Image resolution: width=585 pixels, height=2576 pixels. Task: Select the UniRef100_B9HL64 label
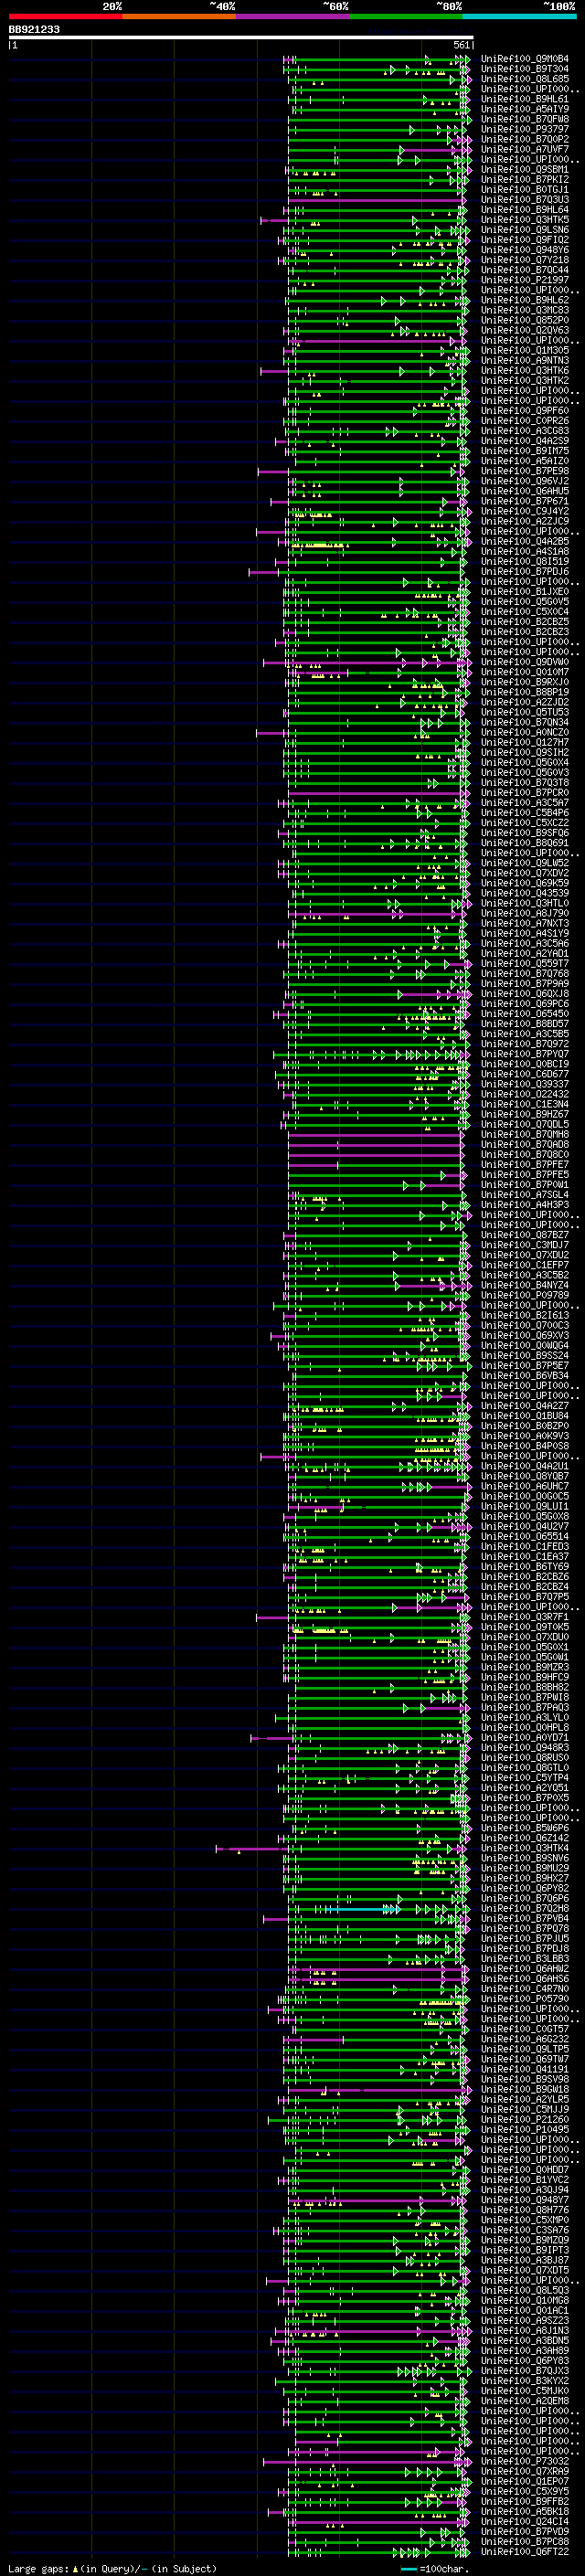[524, 210]
